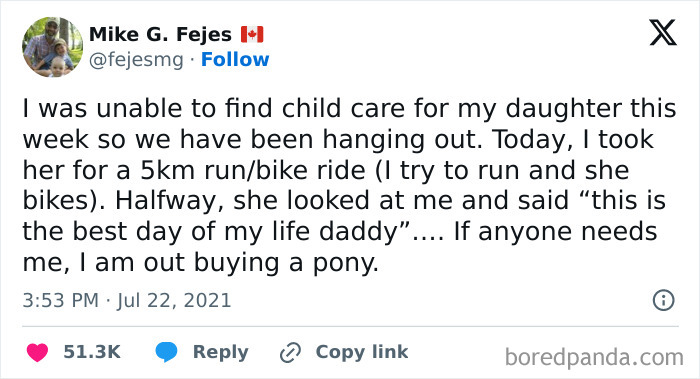Screen dimensions: 700x379
Task: Click the blue reply speech bubble icon
Action: tap(166, 352)
